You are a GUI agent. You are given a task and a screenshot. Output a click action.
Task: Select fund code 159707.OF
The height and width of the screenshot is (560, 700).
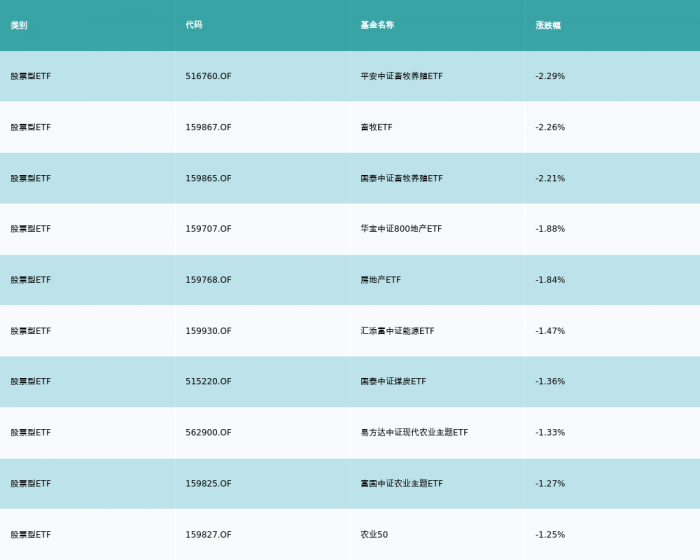(208, 229)
